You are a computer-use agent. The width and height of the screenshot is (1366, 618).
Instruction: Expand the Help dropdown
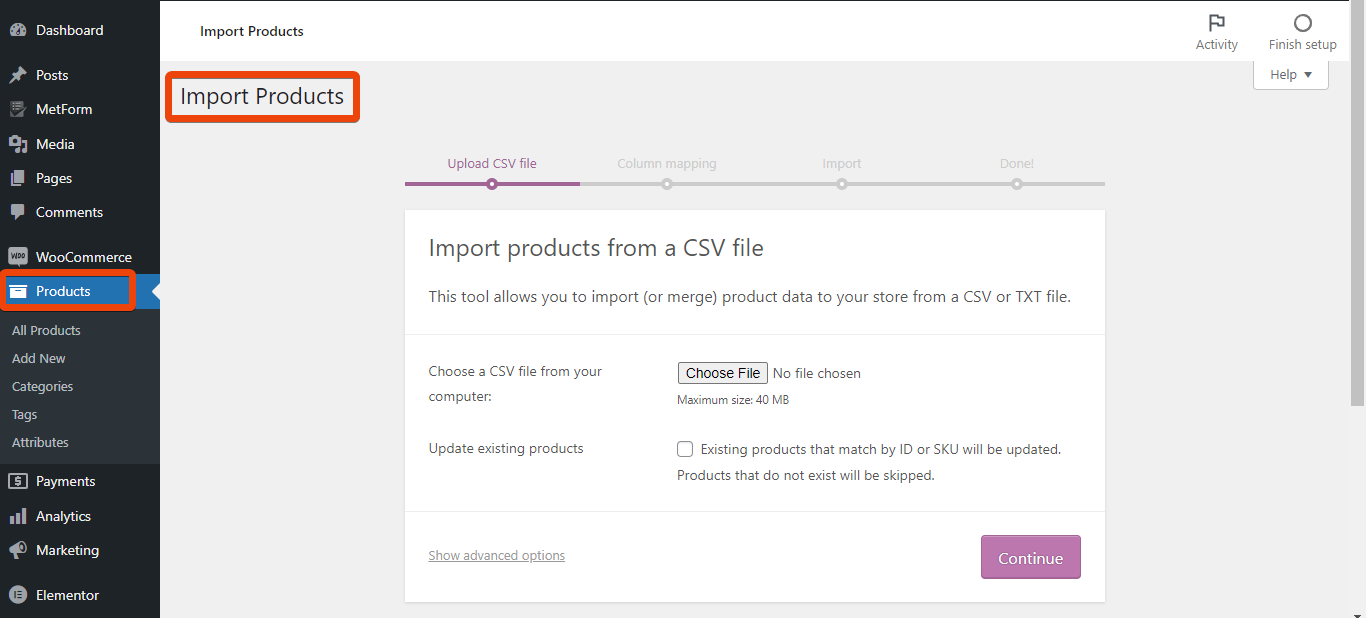click(x=1290, y=75)
